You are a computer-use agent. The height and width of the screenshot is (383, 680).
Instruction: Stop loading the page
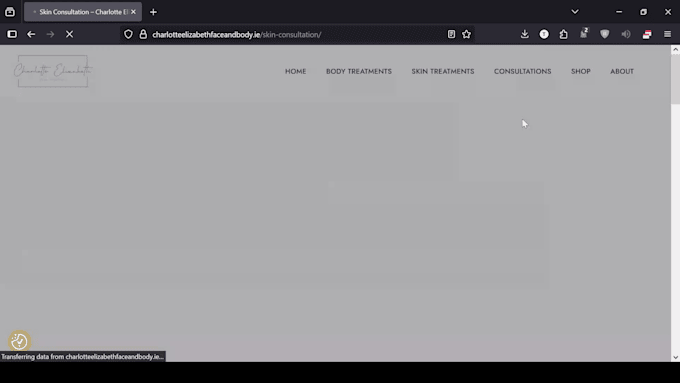(x=69, y=34)
